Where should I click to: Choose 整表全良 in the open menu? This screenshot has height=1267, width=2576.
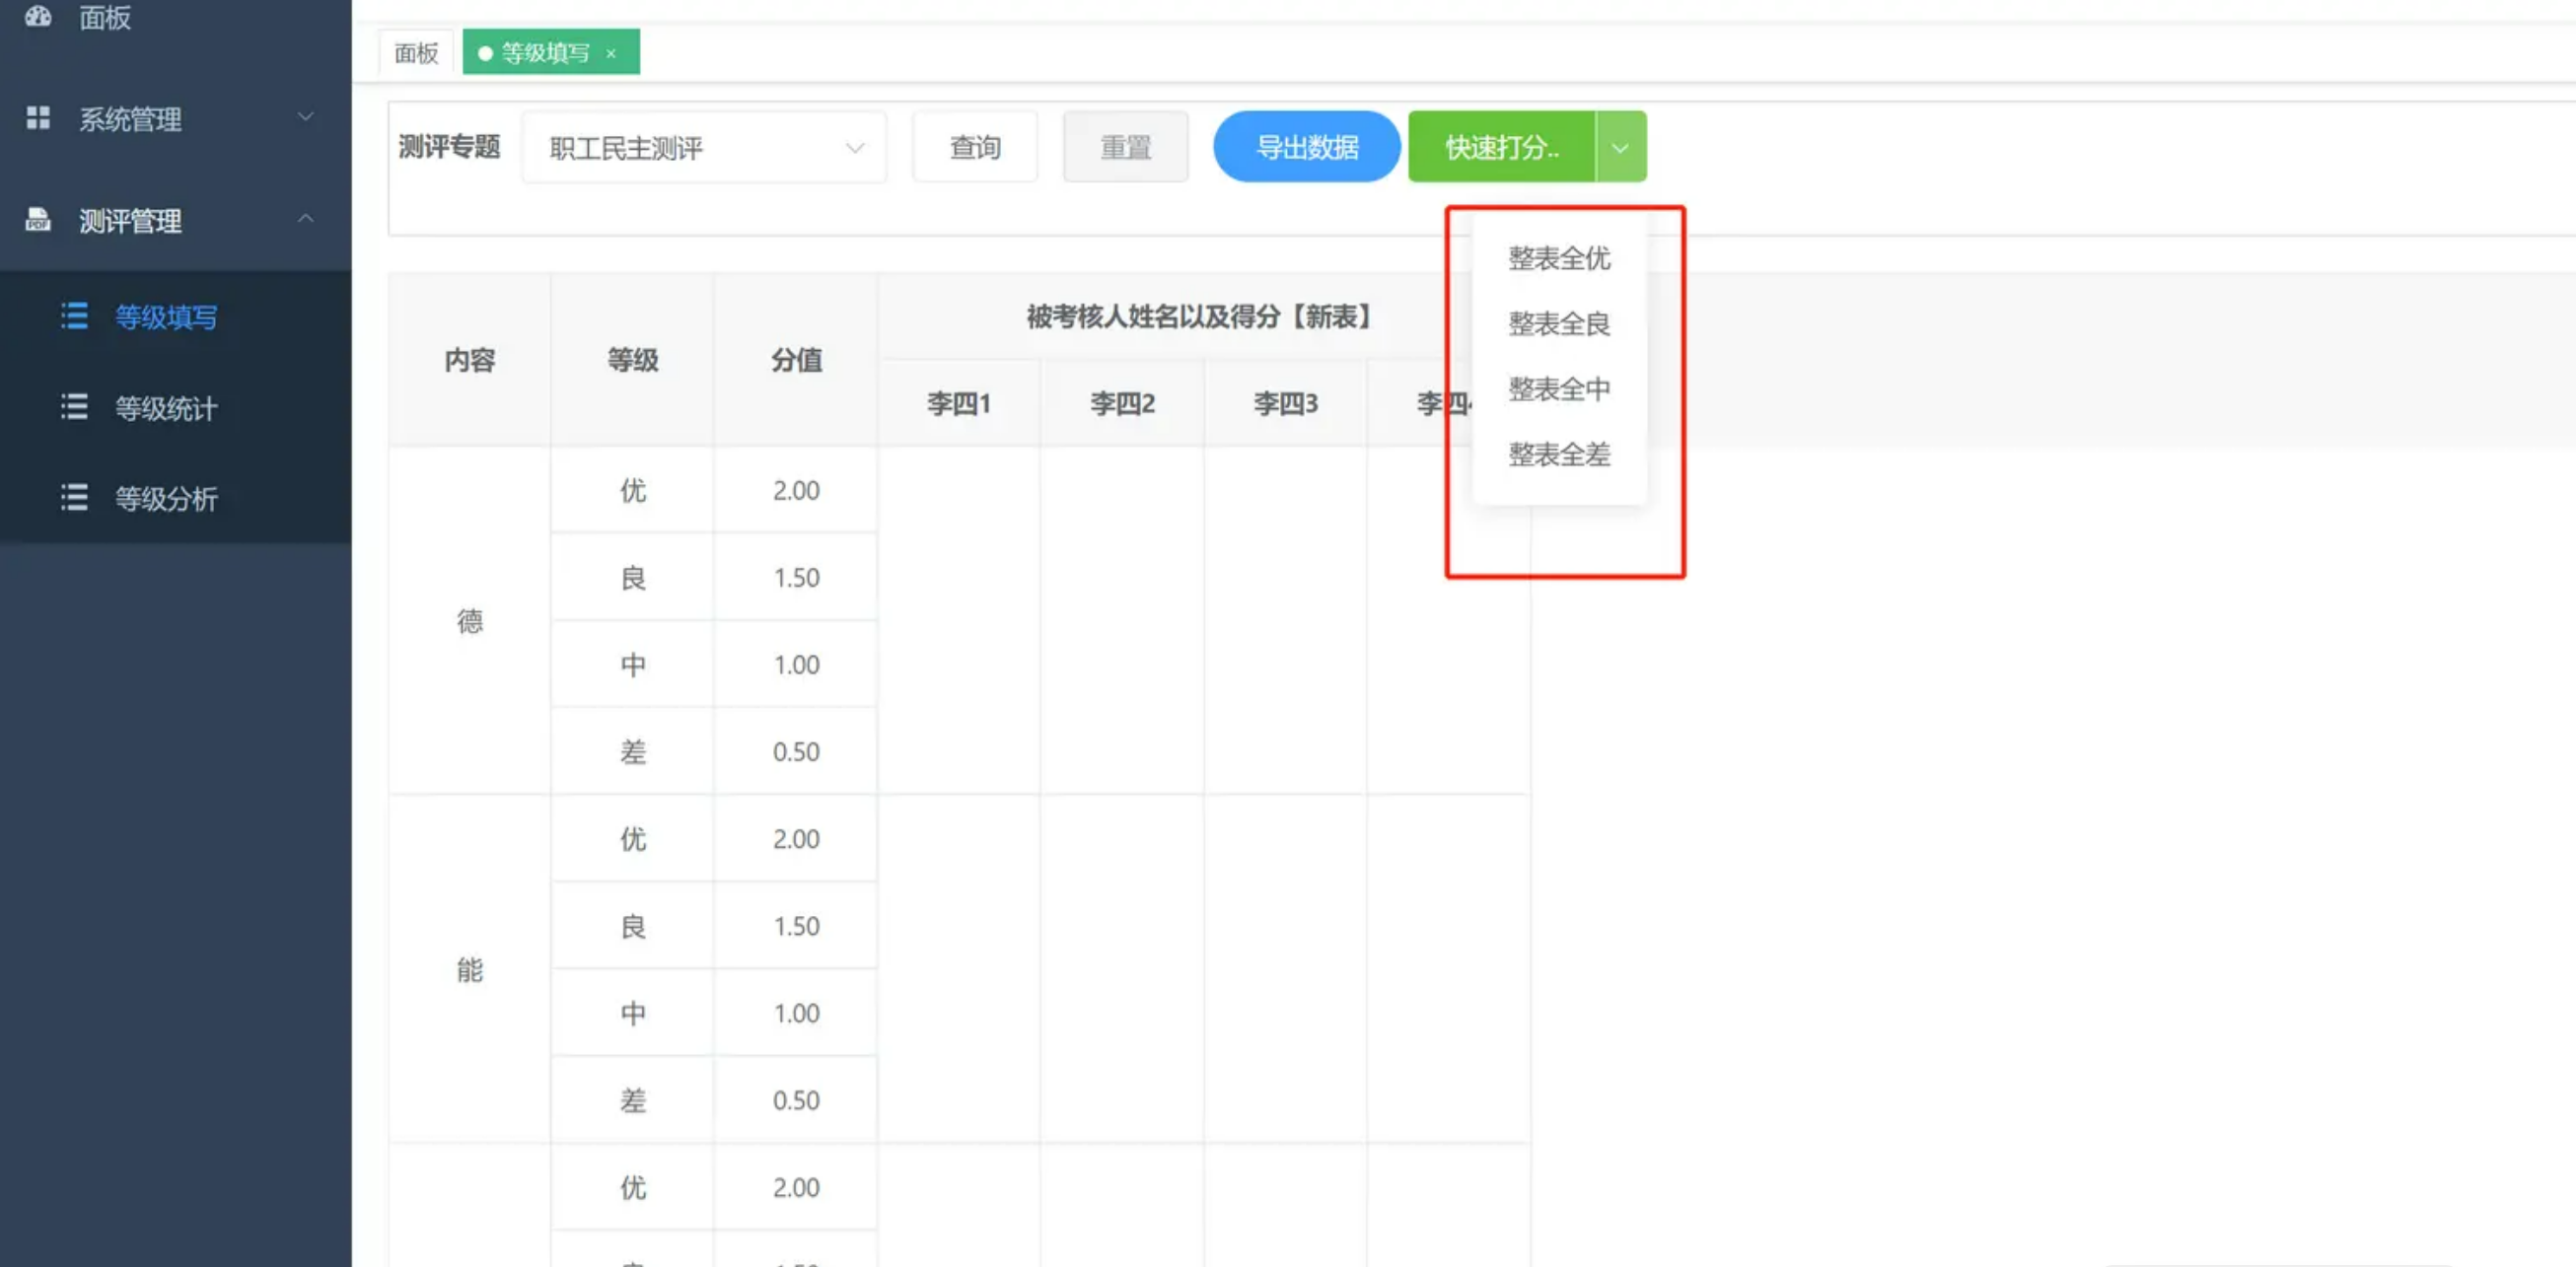coord(1558,324)
